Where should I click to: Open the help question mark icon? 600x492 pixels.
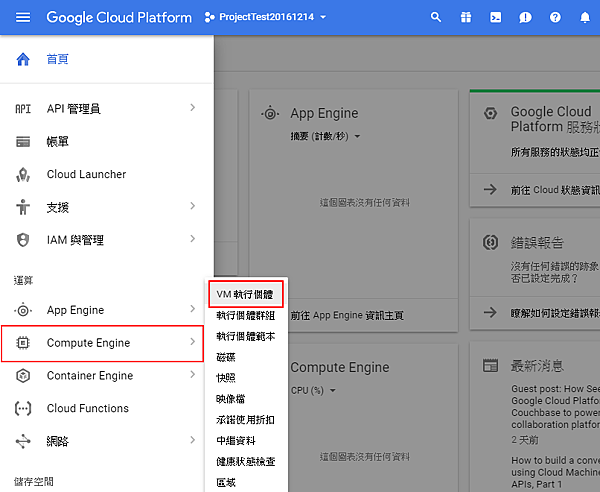(x=555, y=18)
